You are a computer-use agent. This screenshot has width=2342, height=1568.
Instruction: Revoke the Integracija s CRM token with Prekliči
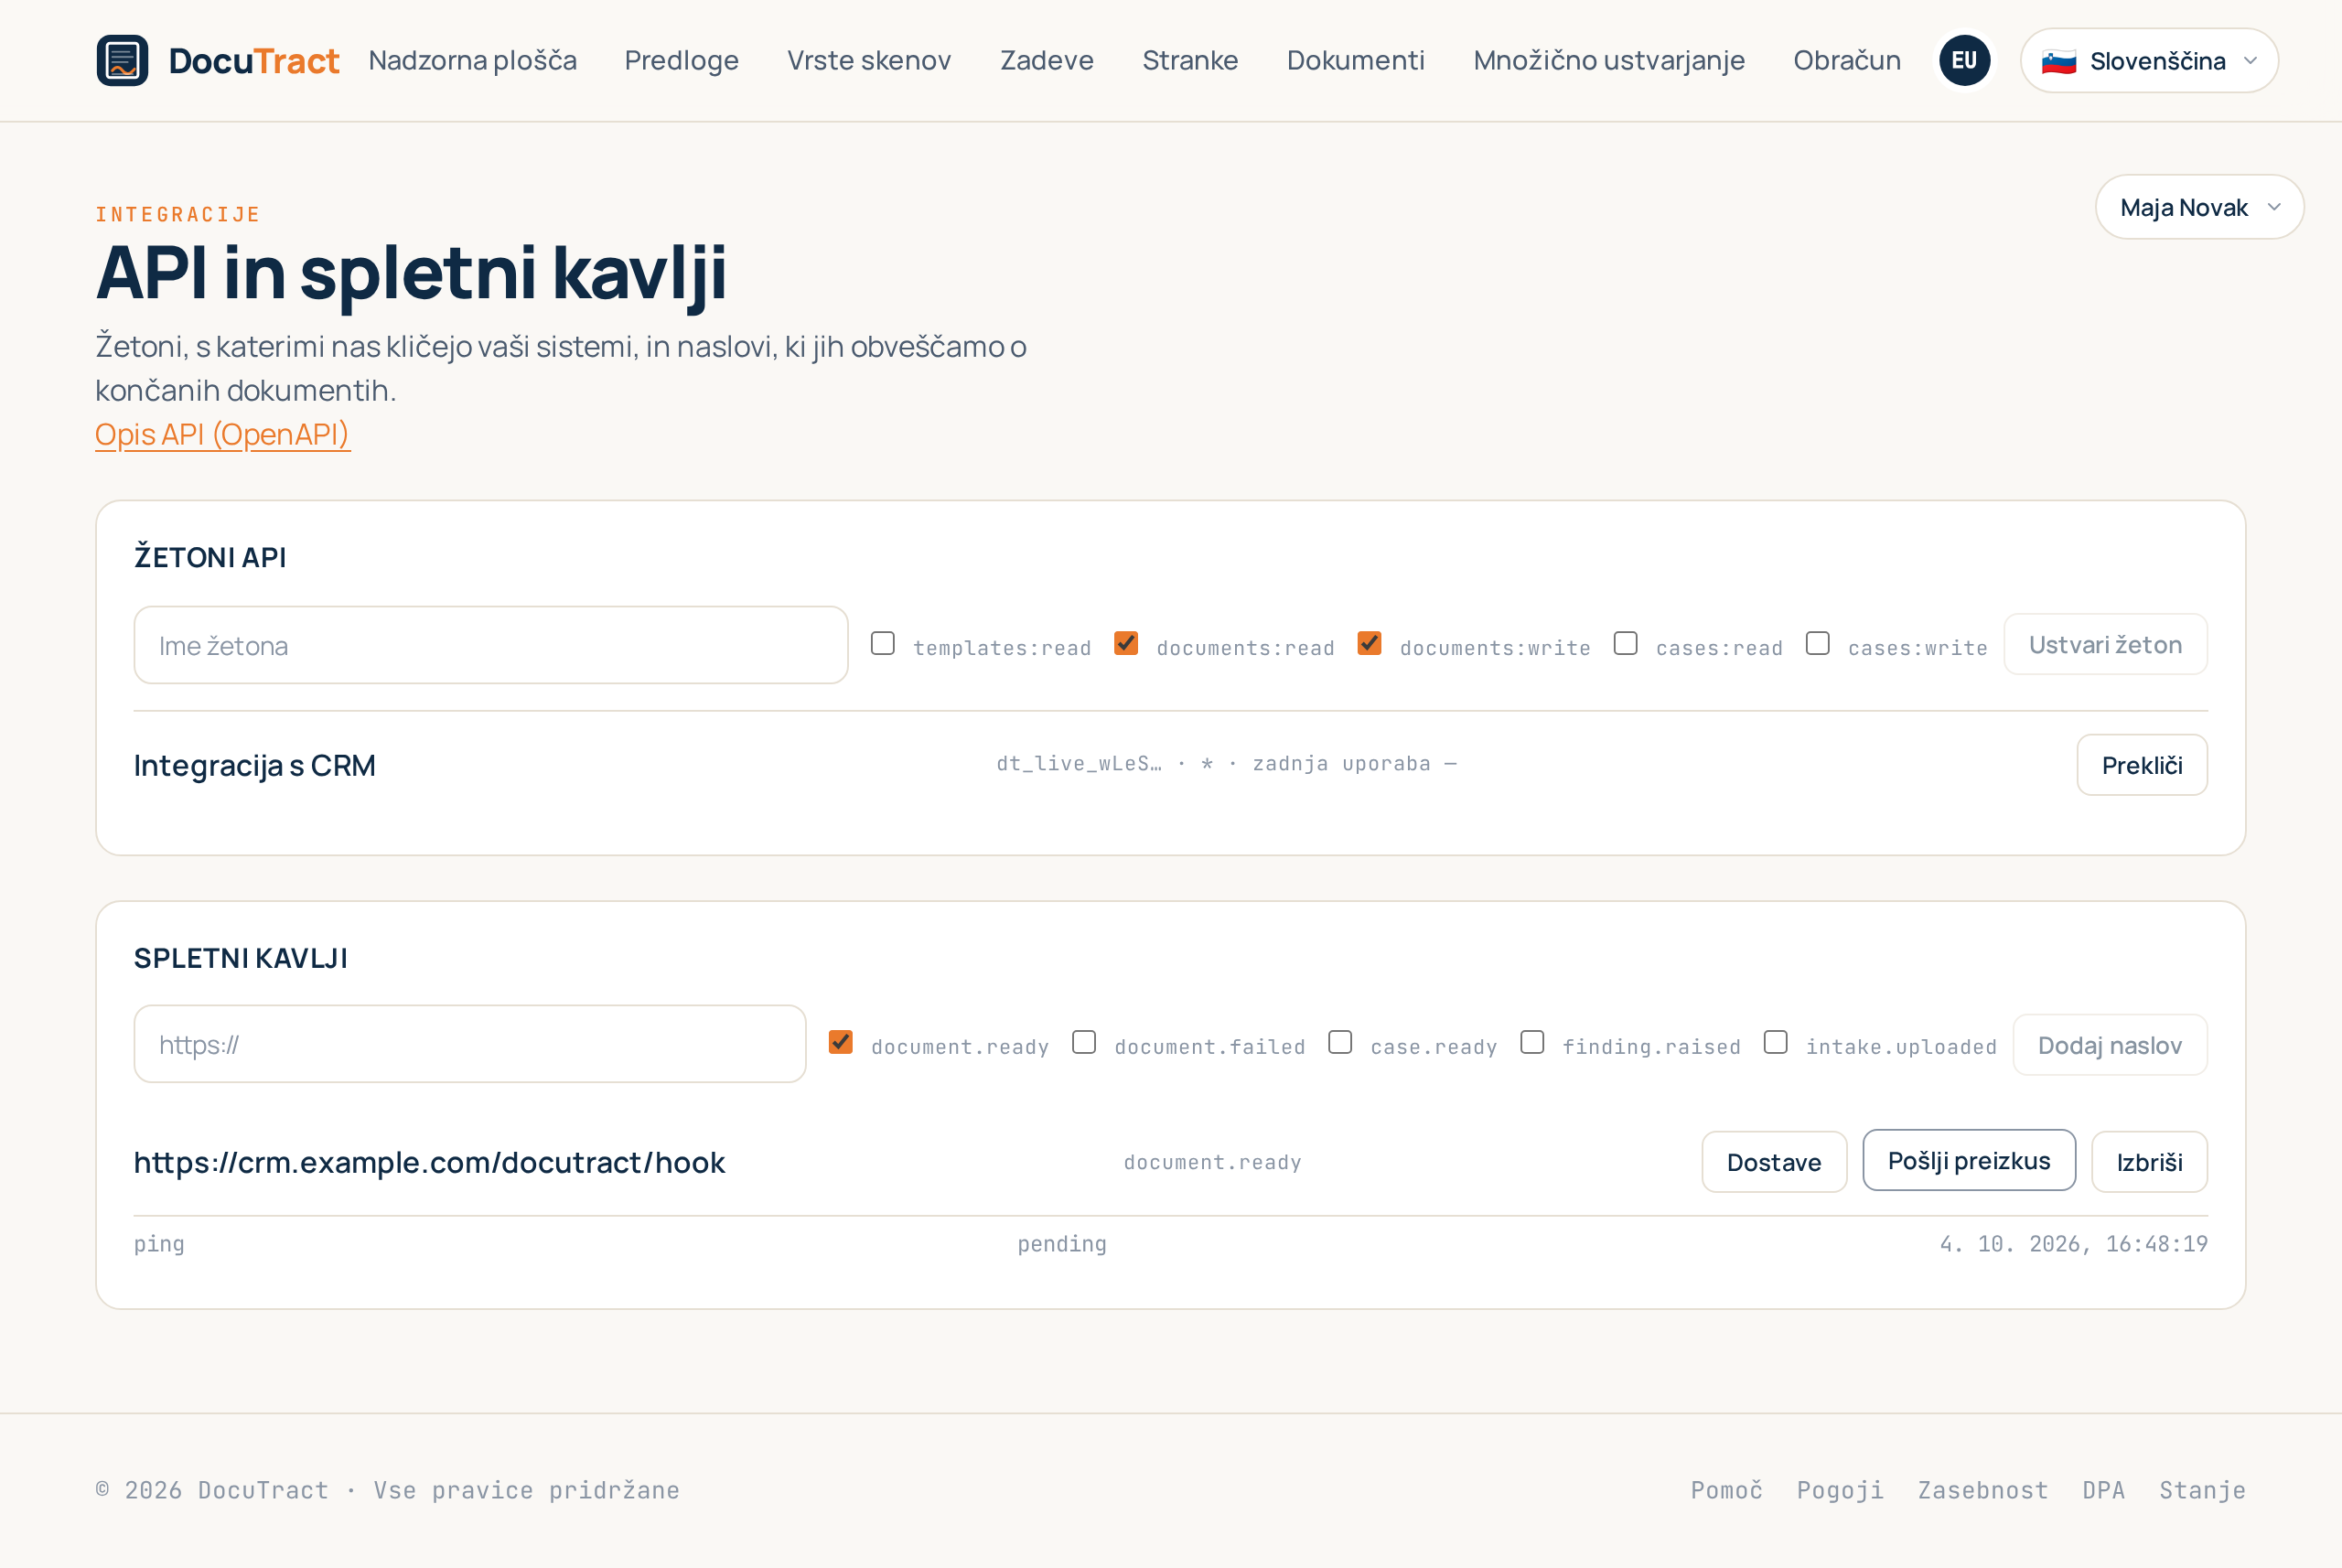tap(2141, 765)
